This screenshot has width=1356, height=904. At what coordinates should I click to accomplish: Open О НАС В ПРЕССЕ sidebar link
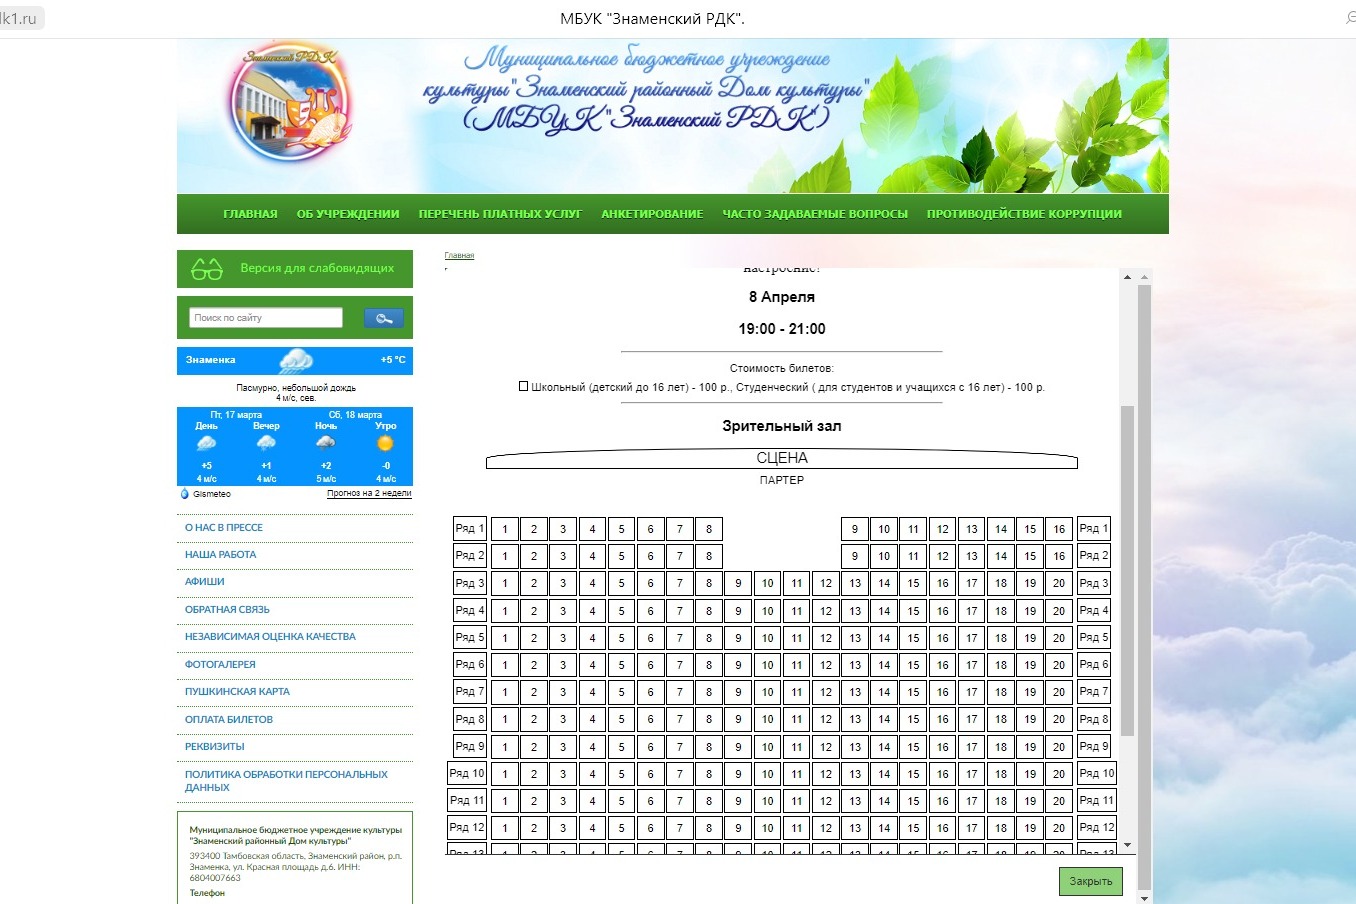(224, 528)
